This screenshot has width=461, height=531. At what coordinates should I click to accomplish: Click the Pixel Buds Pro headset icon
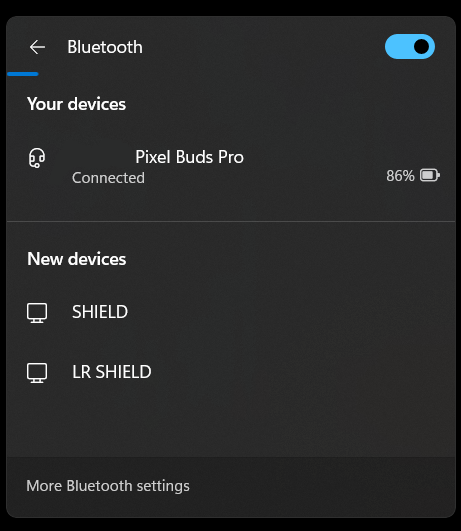pyautogui.click(x=37, y=158)
